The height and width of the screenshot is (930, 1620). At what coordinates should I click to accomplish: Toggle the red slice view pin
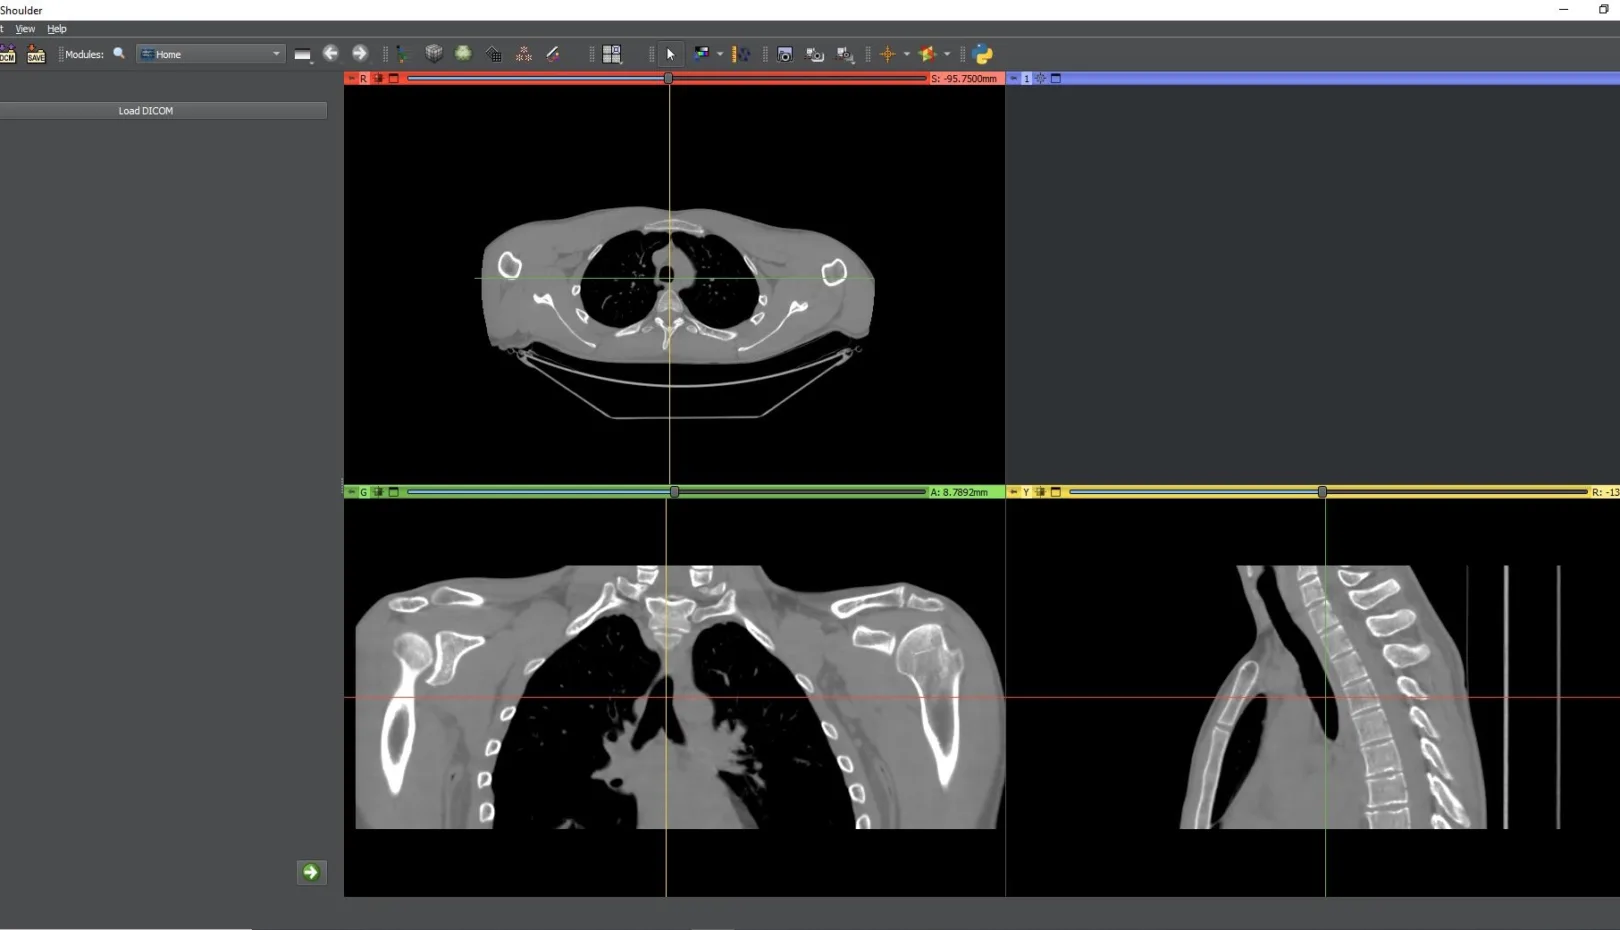click(x=351, y=78)
